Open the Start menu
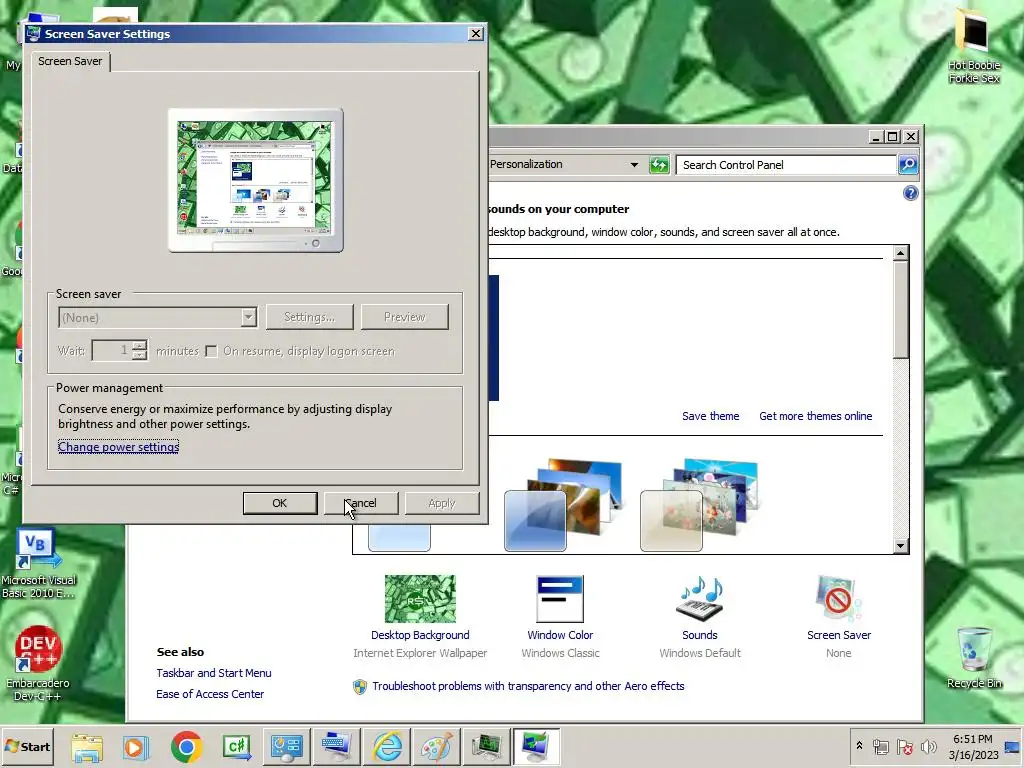 (x=27, y=746)
